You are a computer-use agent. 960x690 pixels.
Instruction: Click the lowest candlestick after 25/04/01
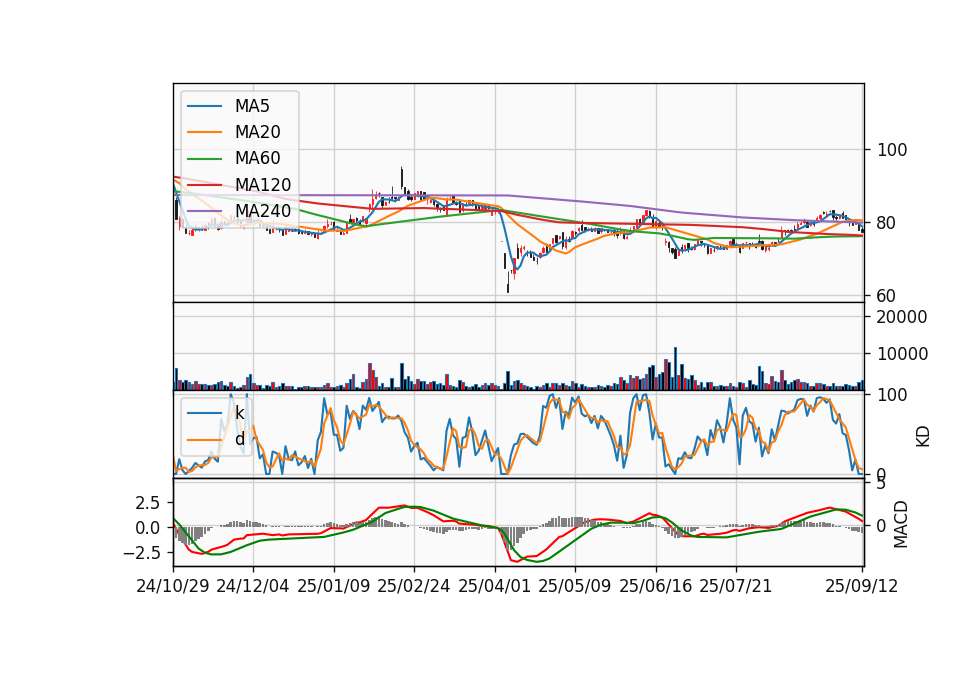pos(508,282)
